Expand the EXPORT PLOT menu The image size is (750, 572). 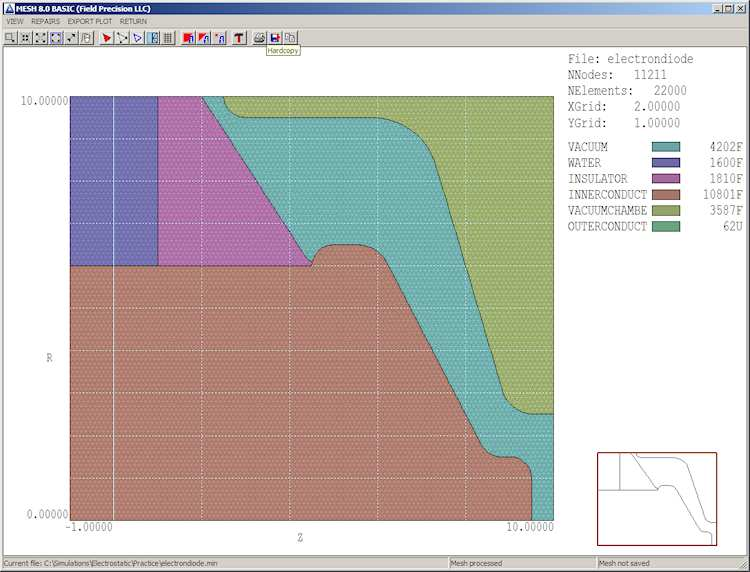(x=89, y=21)
